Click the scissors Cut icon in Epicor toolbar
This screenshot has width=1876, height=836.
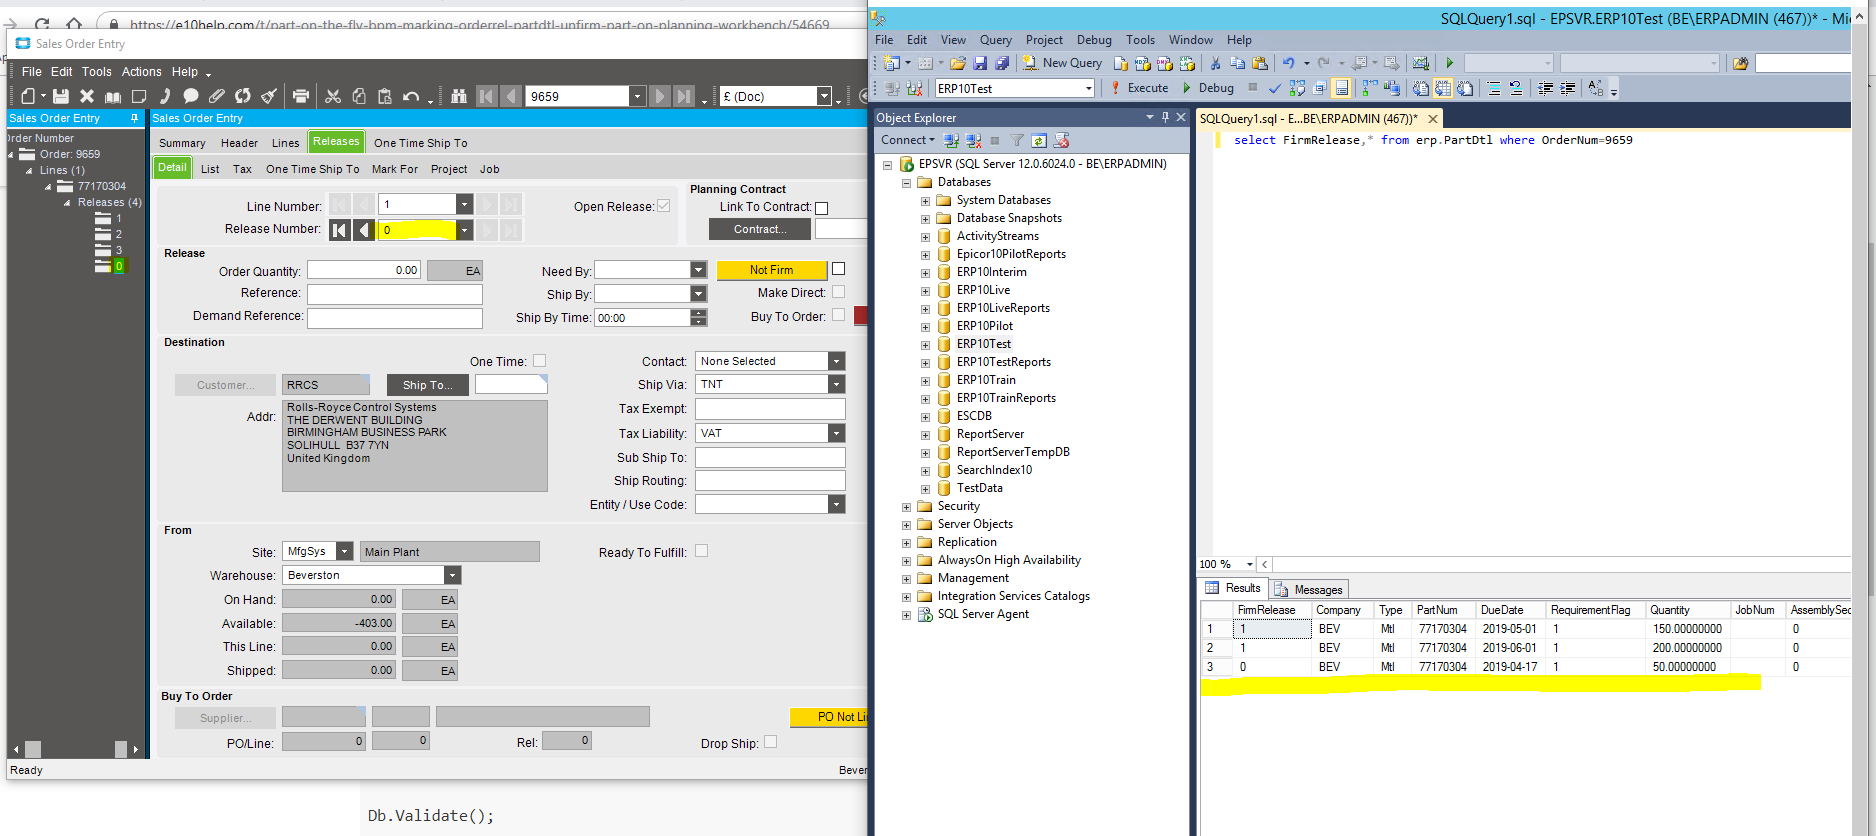pyautogui.click(x=333, y=96)
